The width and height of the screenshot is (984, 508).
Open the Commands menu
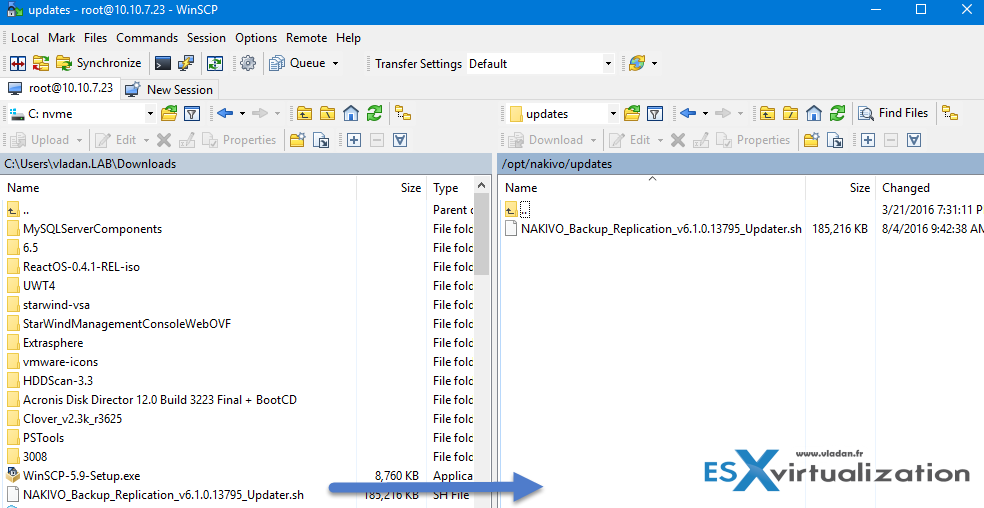click(x=147, y=38)
